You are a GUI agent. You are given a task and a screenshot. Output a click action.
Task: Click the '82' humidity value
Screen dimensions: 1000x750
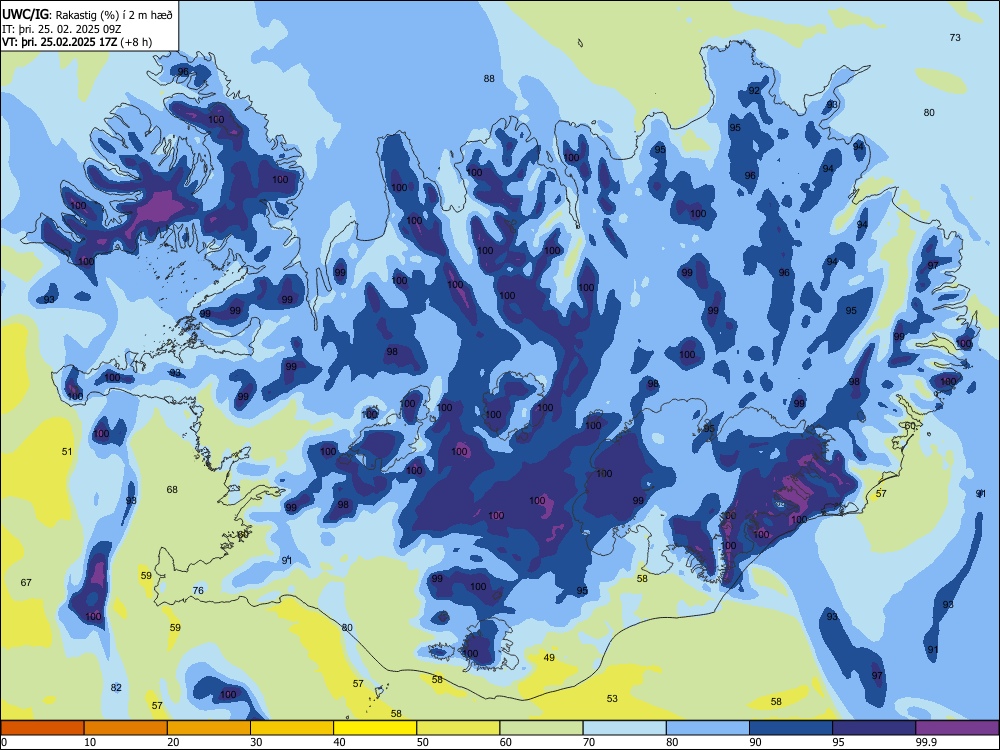[116, 688]
